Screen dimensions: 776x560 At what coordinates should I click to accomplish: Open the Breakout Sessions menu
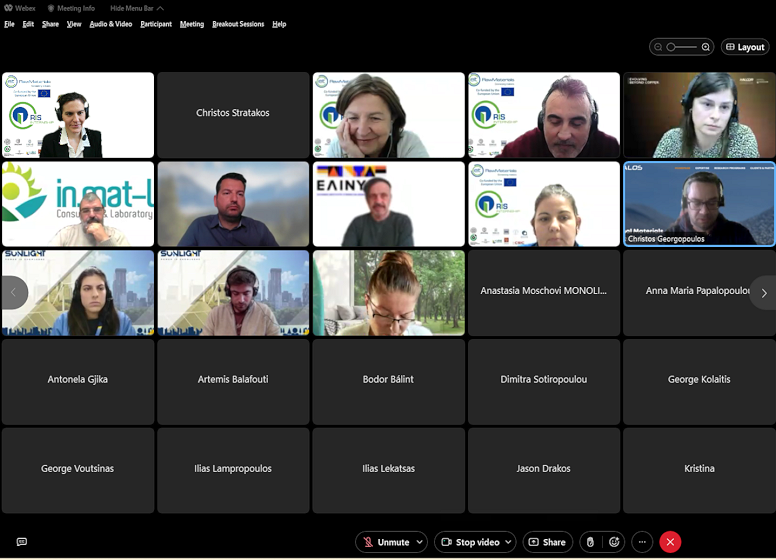point(238,24)
